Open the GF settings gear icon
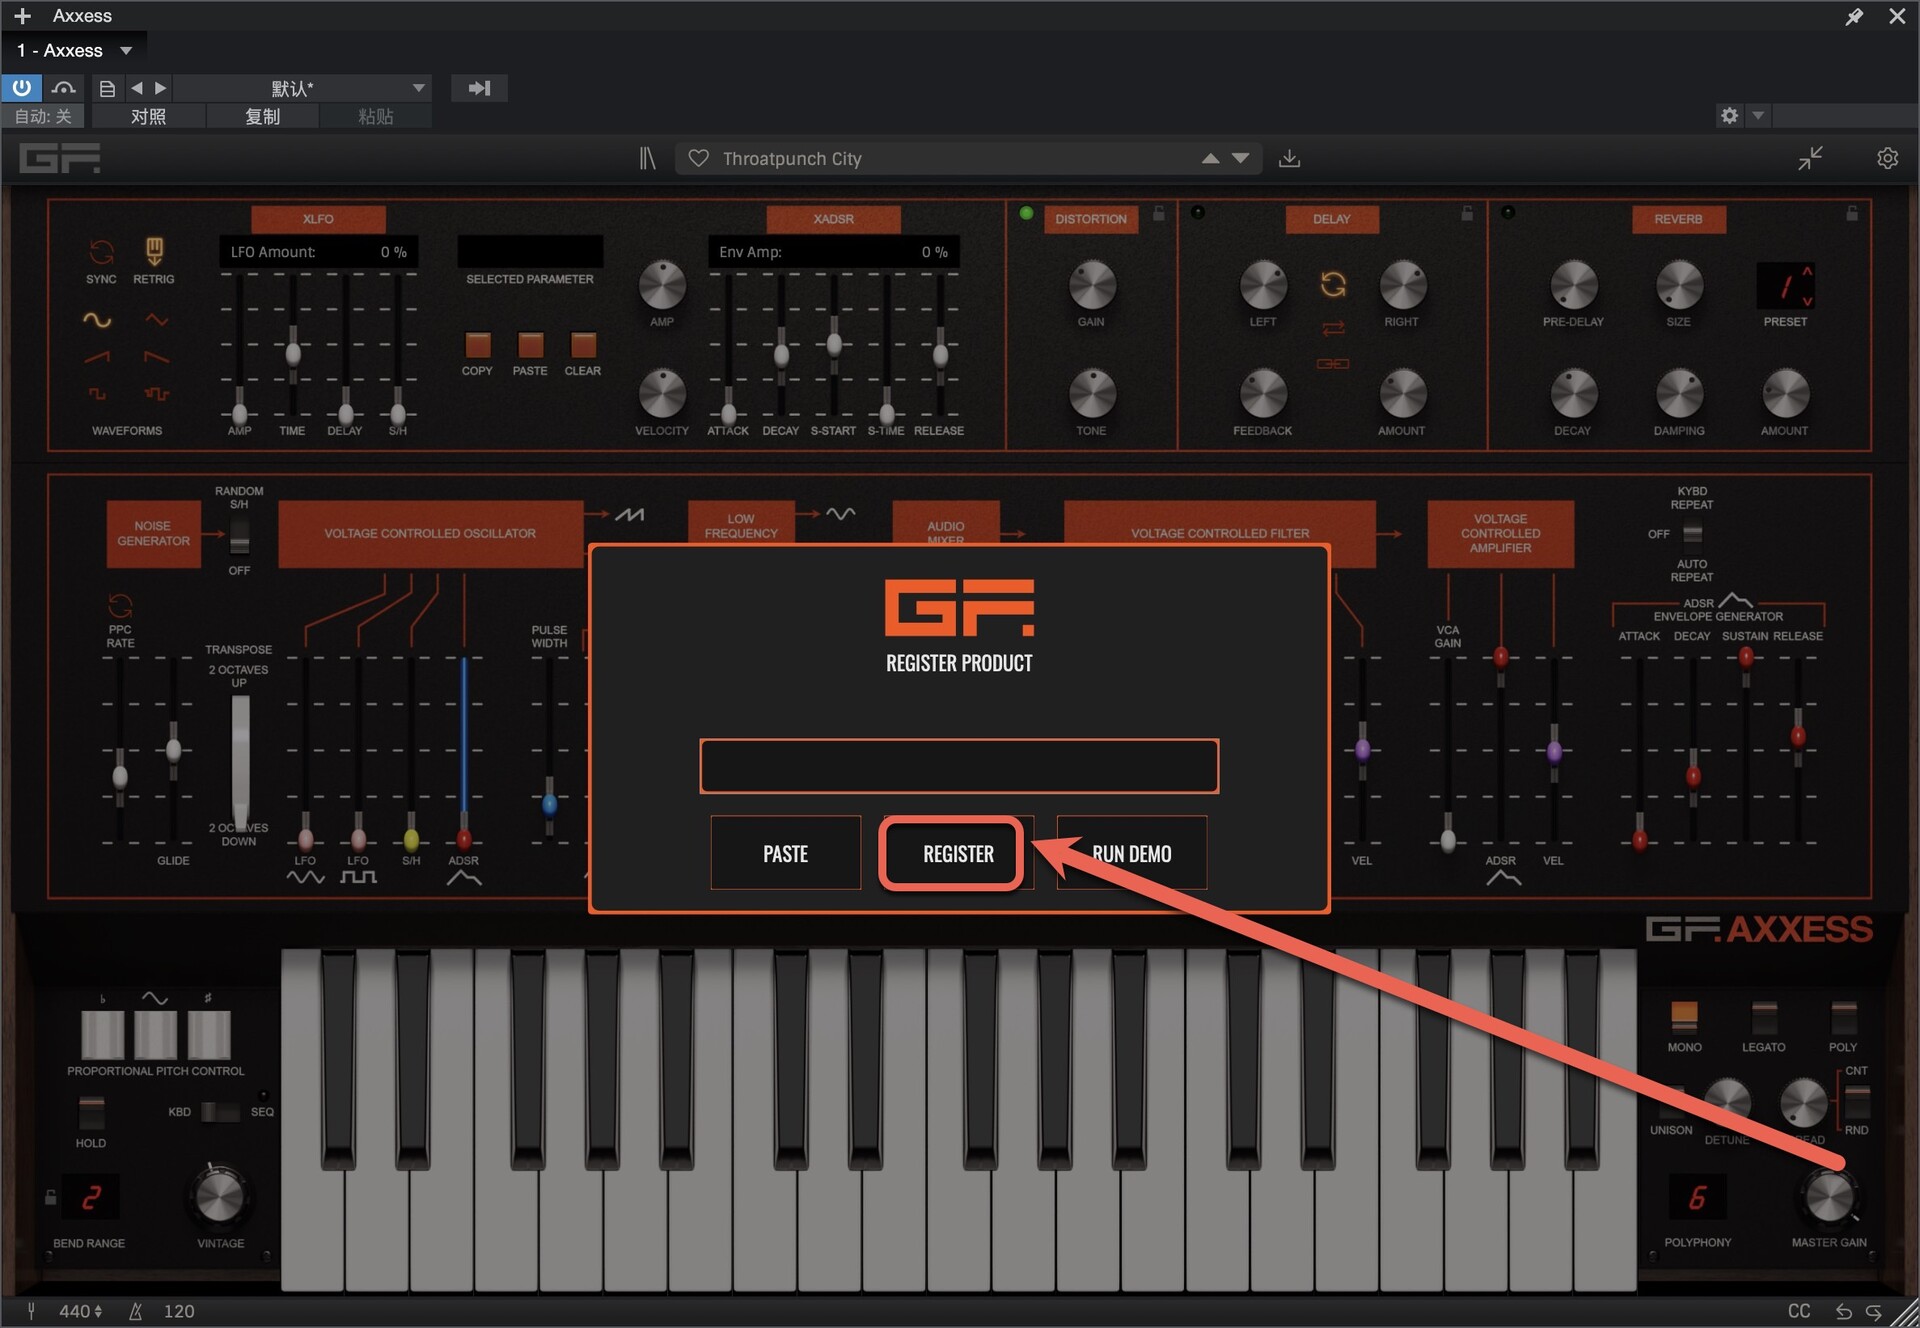1920x1328 pixels. tap(1887, 158)
